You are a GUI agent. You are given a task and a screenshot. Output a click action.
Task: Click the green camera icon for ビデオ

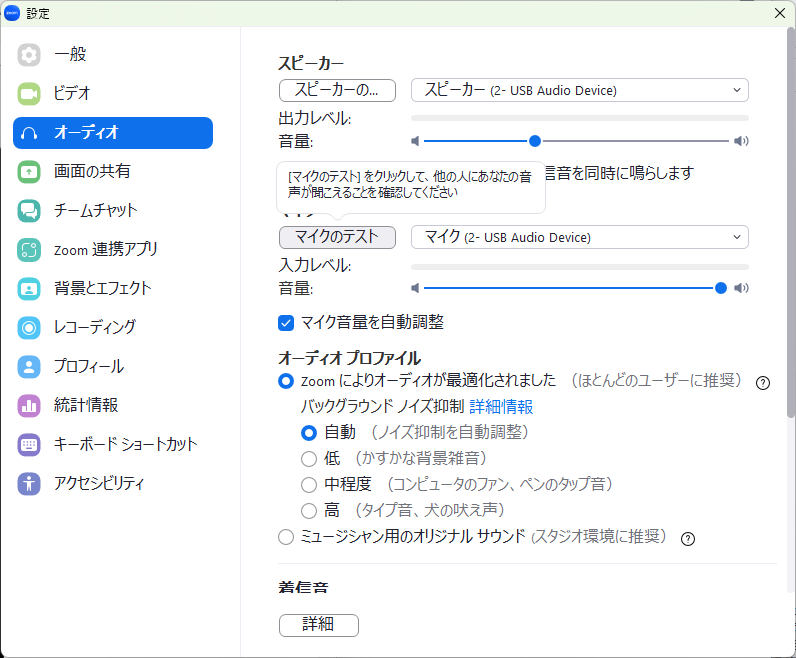pyautogui.click(x=29, y=93)
